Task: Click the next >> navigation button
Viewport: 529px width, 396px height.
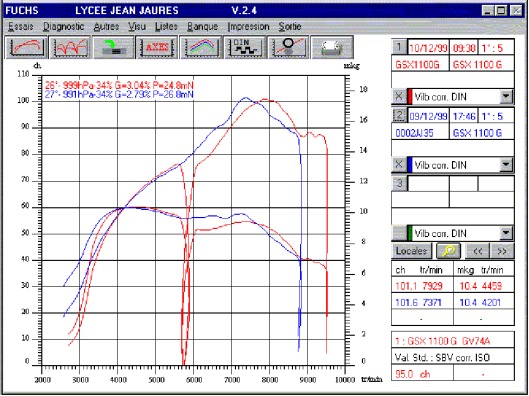Action: click(x=502, y=251)
